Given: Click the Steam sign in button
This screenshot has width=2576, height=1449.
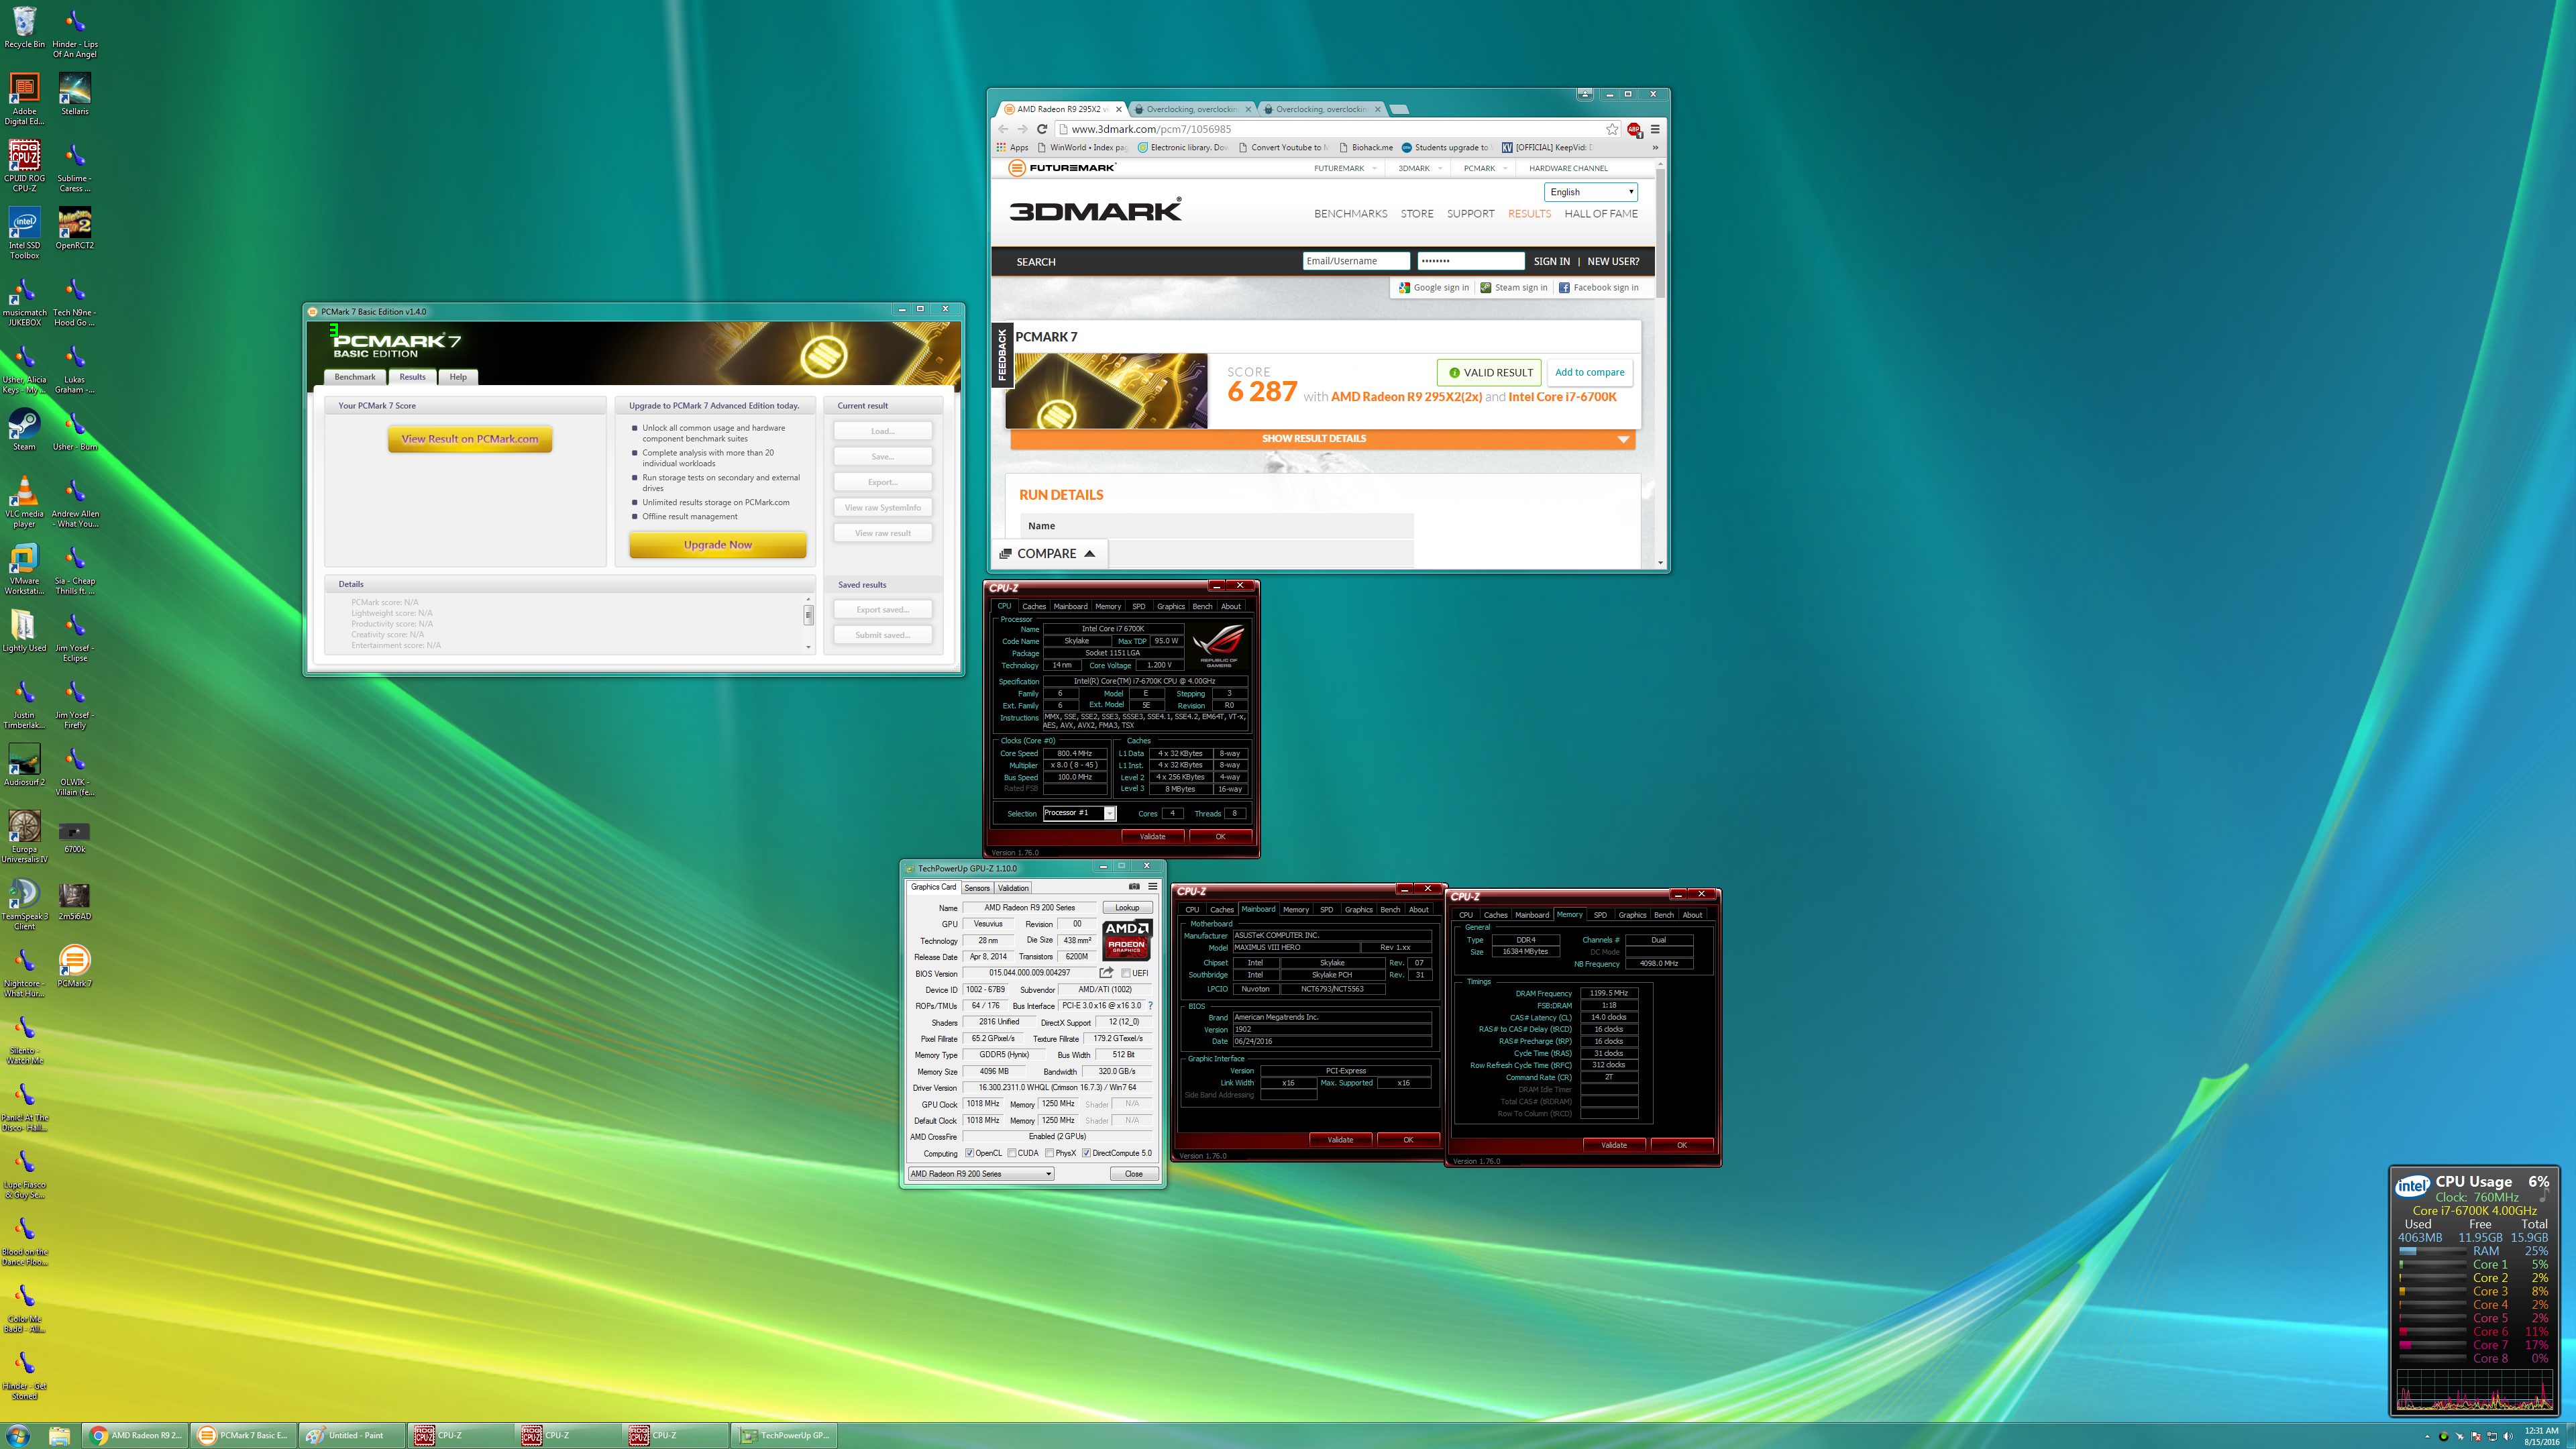Looking at the screenshot, I should tap(1514, 287).
